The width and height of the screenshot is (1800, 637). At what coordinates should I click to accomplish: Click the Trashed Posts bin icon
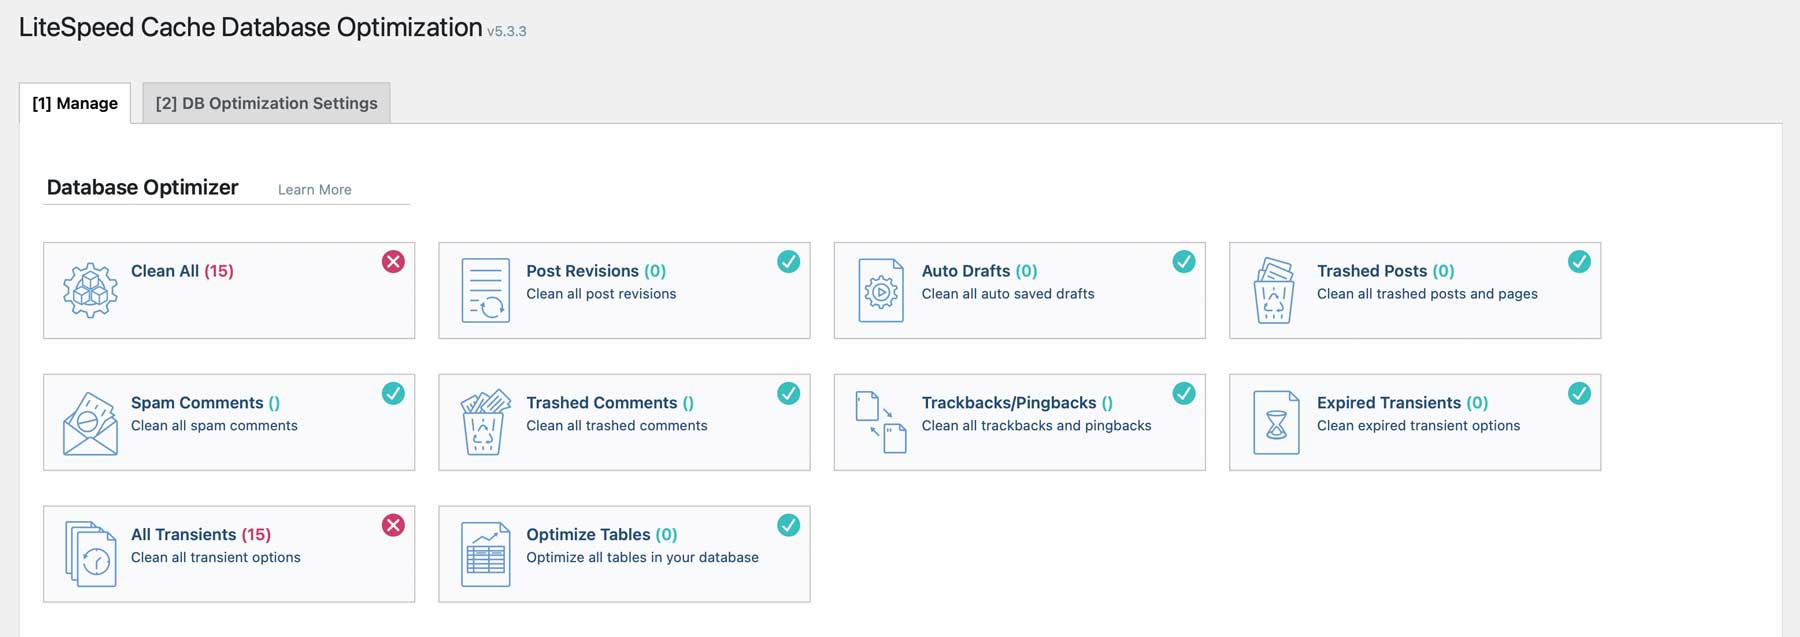coord(1274,290)
